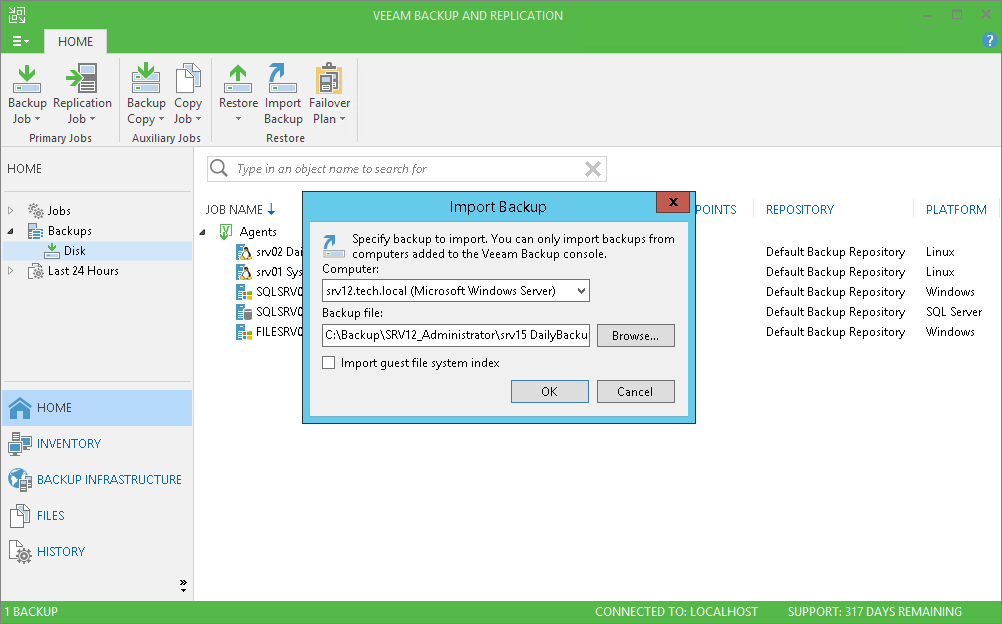This screenshot has width=1002, height=624.
Task: Click the search magnifier icon
Action: pyautogui.click(x=219, y=168)
